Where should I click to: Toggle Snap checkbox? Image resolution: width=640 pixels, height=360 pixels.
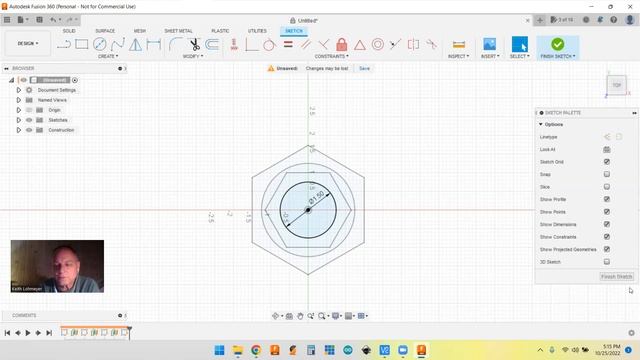(x=607, y=174)
